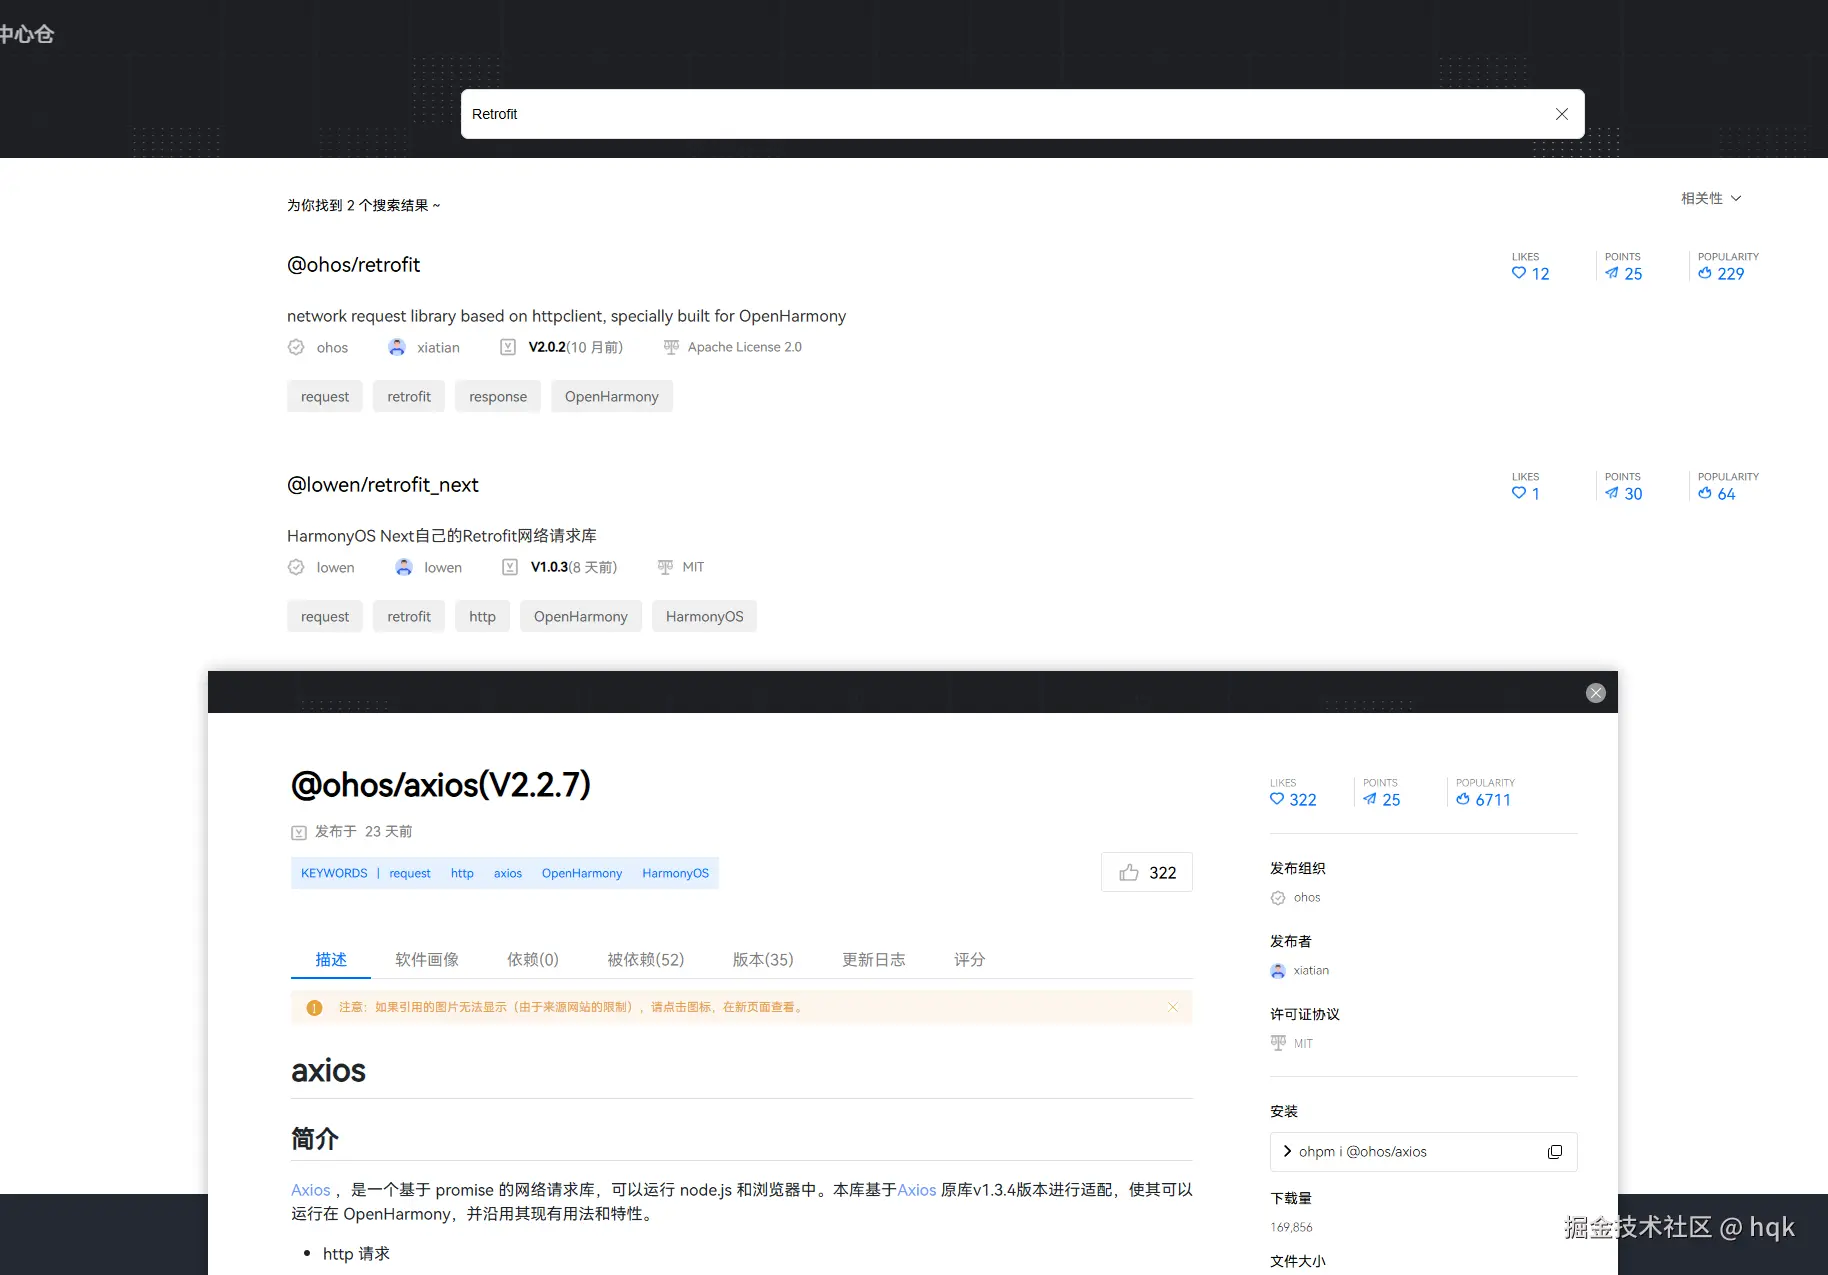Viewport: 1828px width, 1275px height.
Task: Click the http keyword in axios KEYWORDS
Action: [x=462, y=873]
